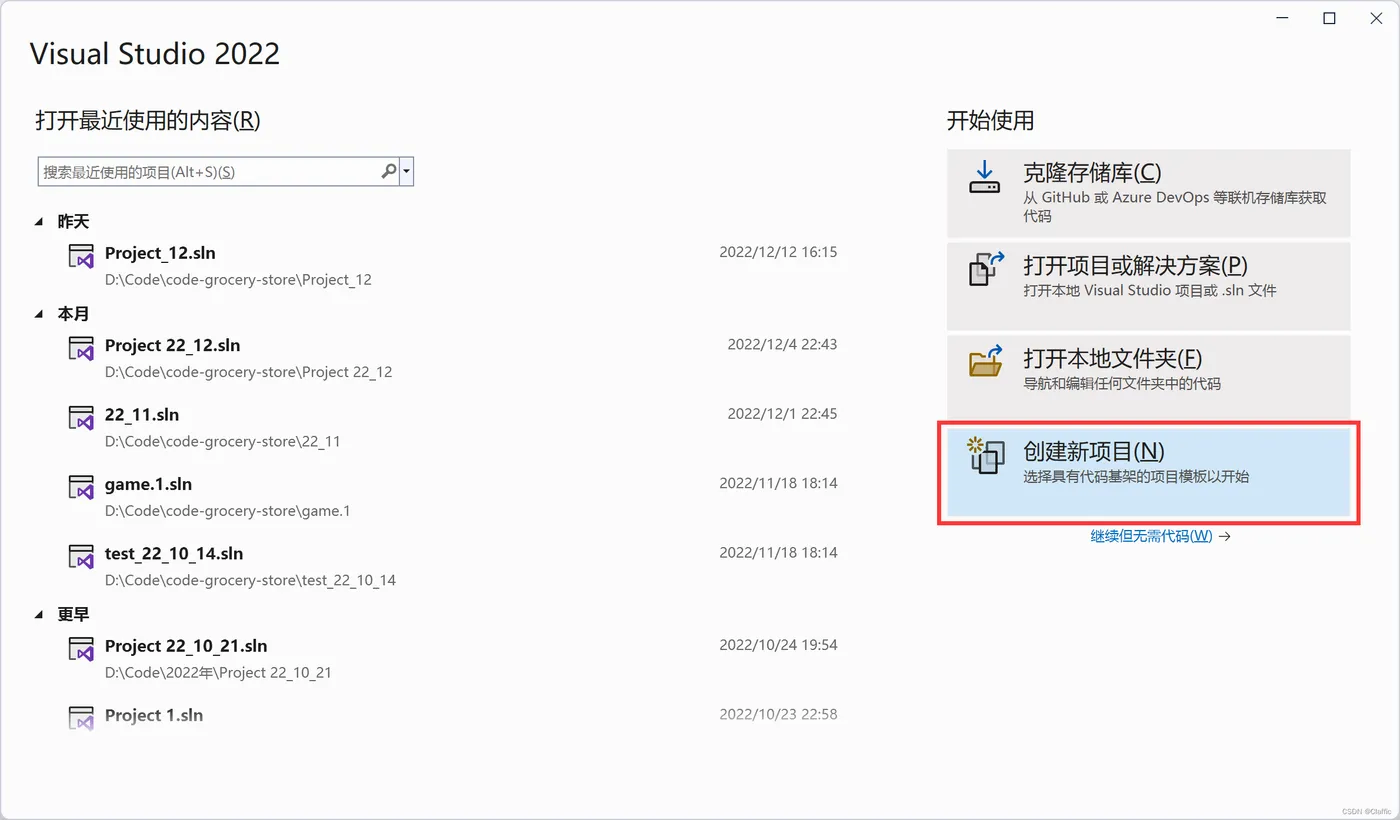1400x820 pixels.
Task: Click the test_22_10_14.sln solution icon
Action: [x=81, y=556]
